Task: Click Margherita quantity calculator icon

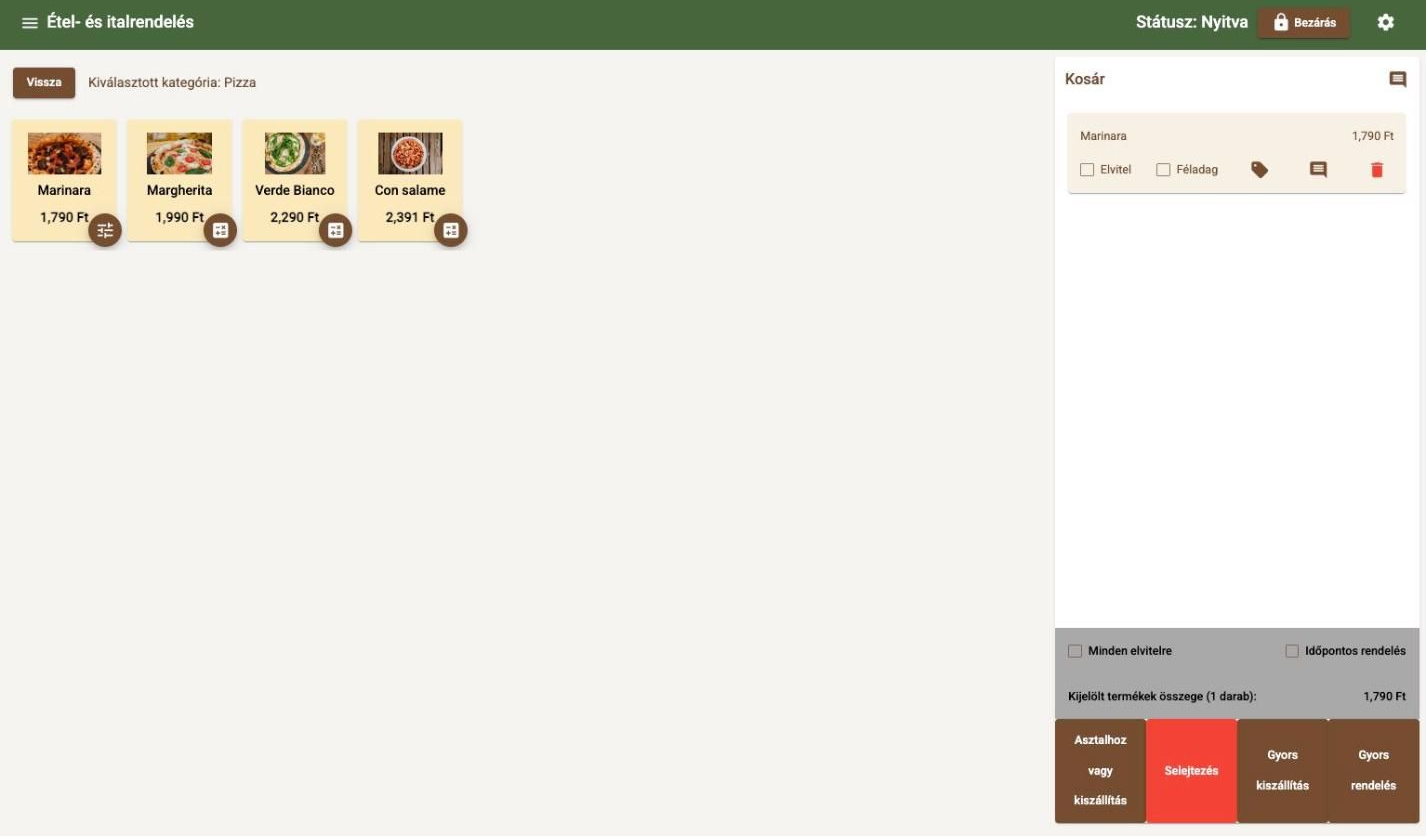Action: click(x=220, y=230)
